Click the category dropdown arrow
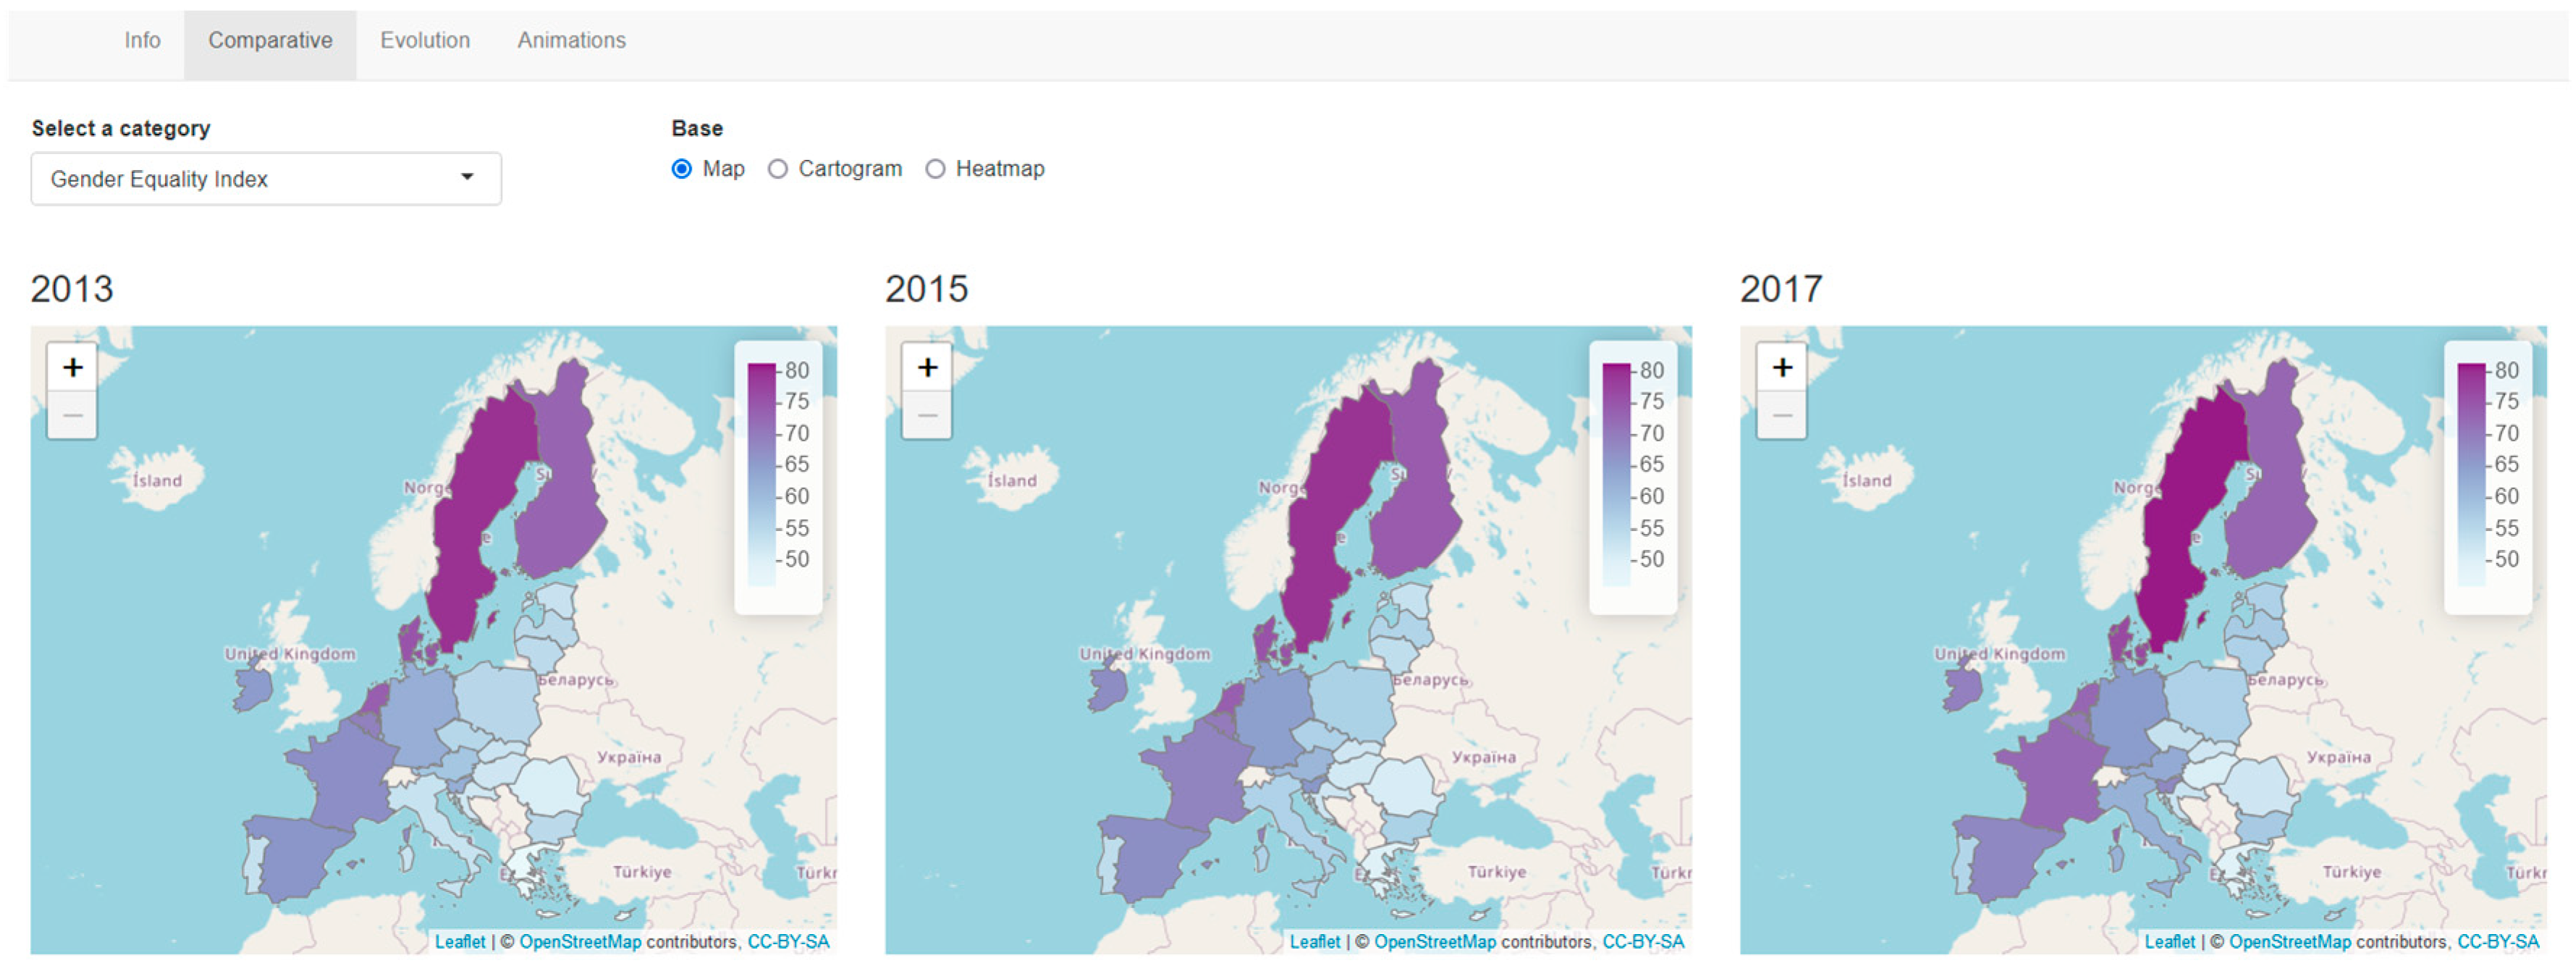 [467, 178]
